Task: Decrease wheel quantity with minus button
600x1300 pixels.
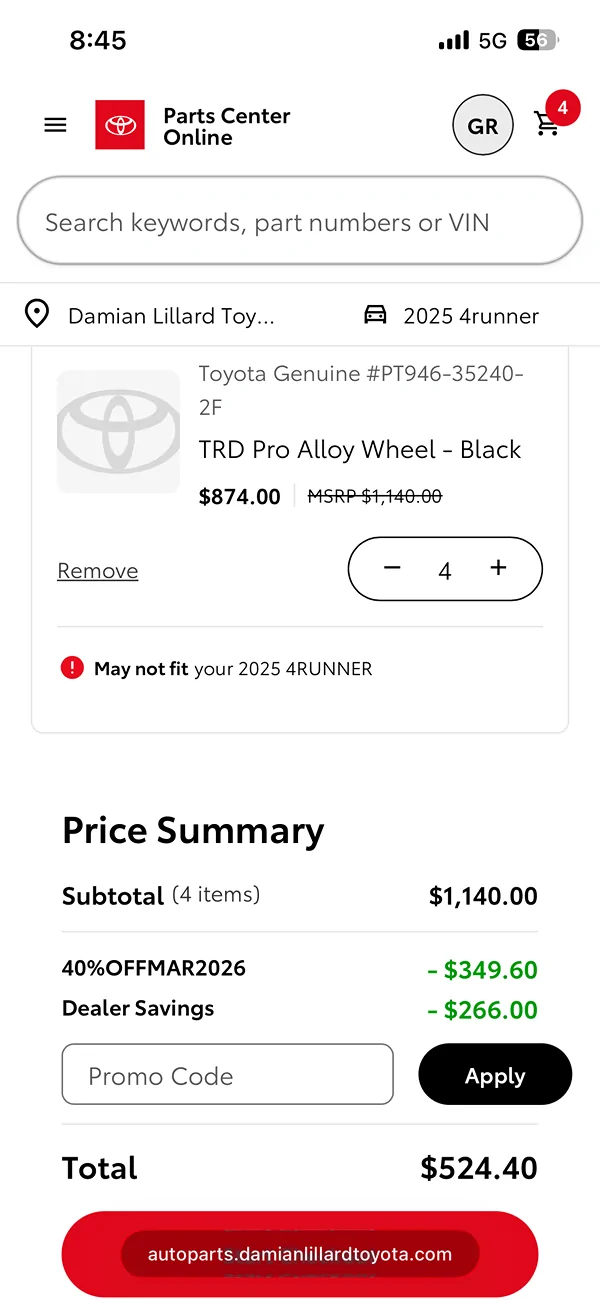Action: point(392,569)
